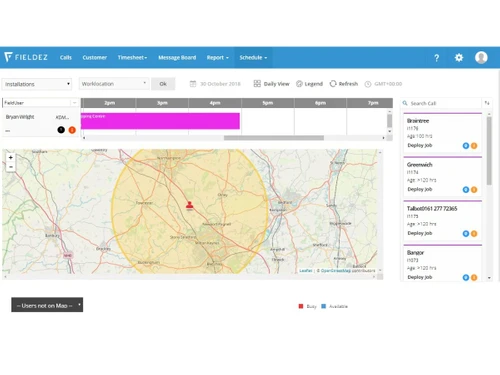Select the Bryan Wright field user row
The image size is (500, 375).
[x=40, y=123]
